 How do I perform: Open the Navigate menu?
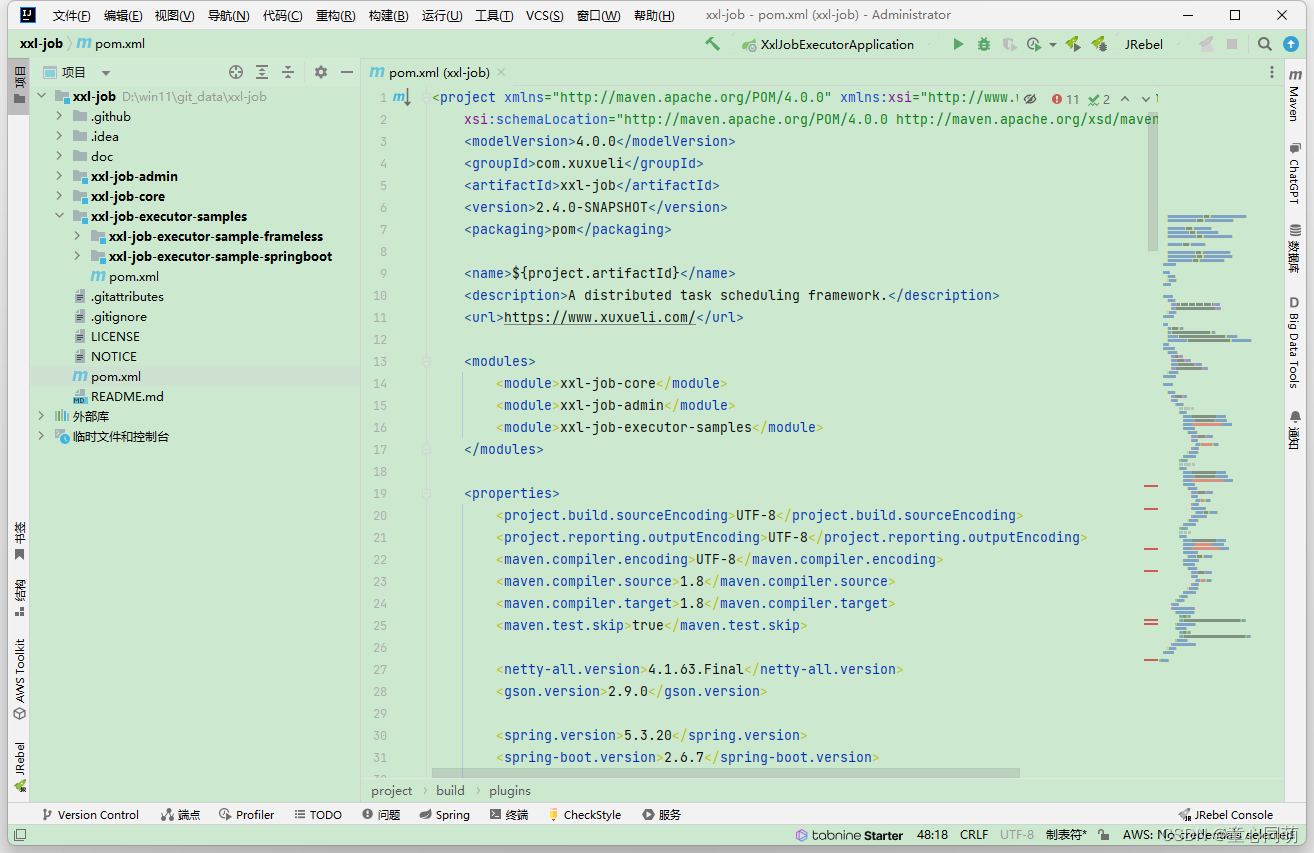pyautogui.click(x=228, y=15)
